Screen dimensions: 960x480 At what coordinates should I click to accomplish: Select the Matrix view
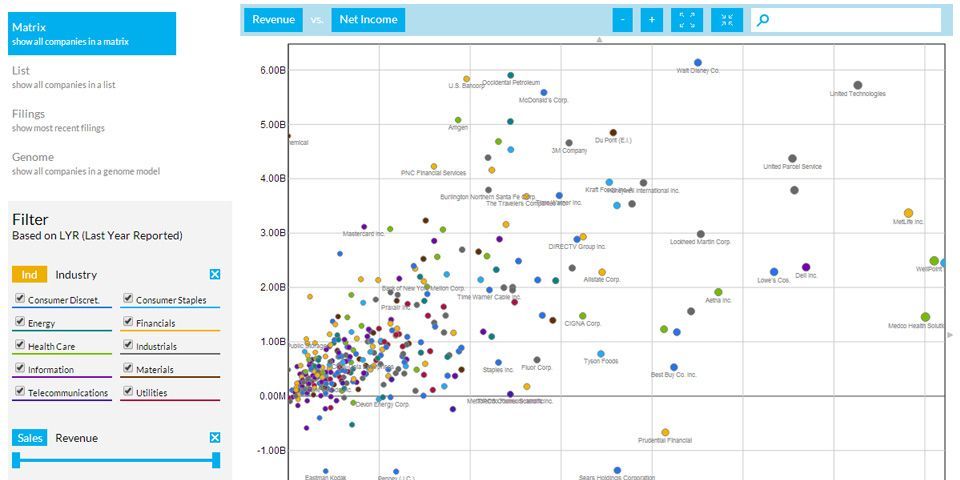click(92, 34)
